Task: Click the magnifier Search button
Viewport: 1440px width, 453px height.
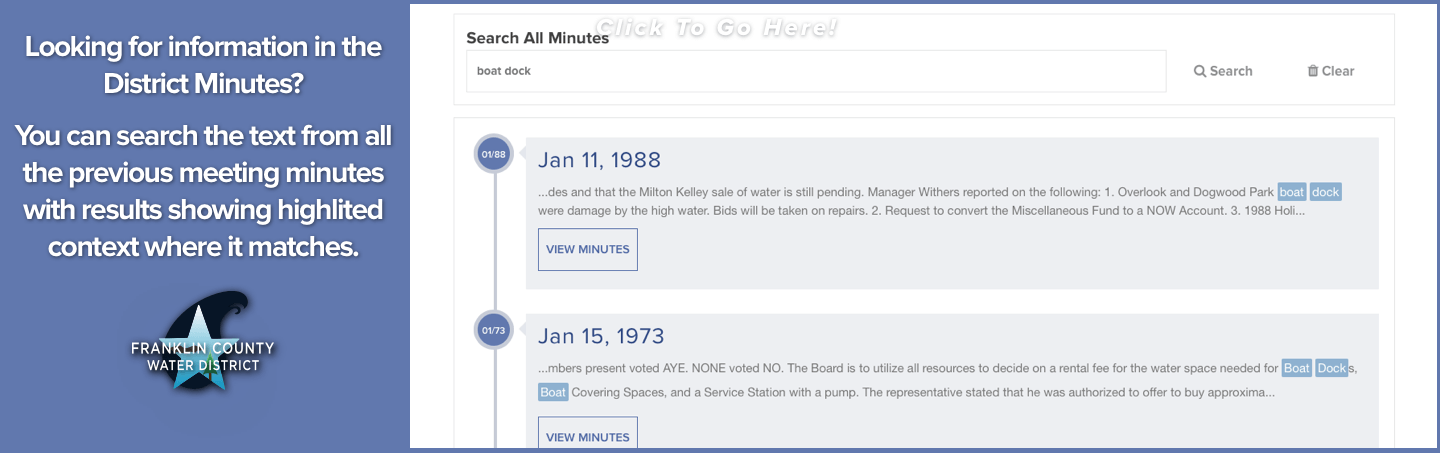Action: coord(1223,71)
